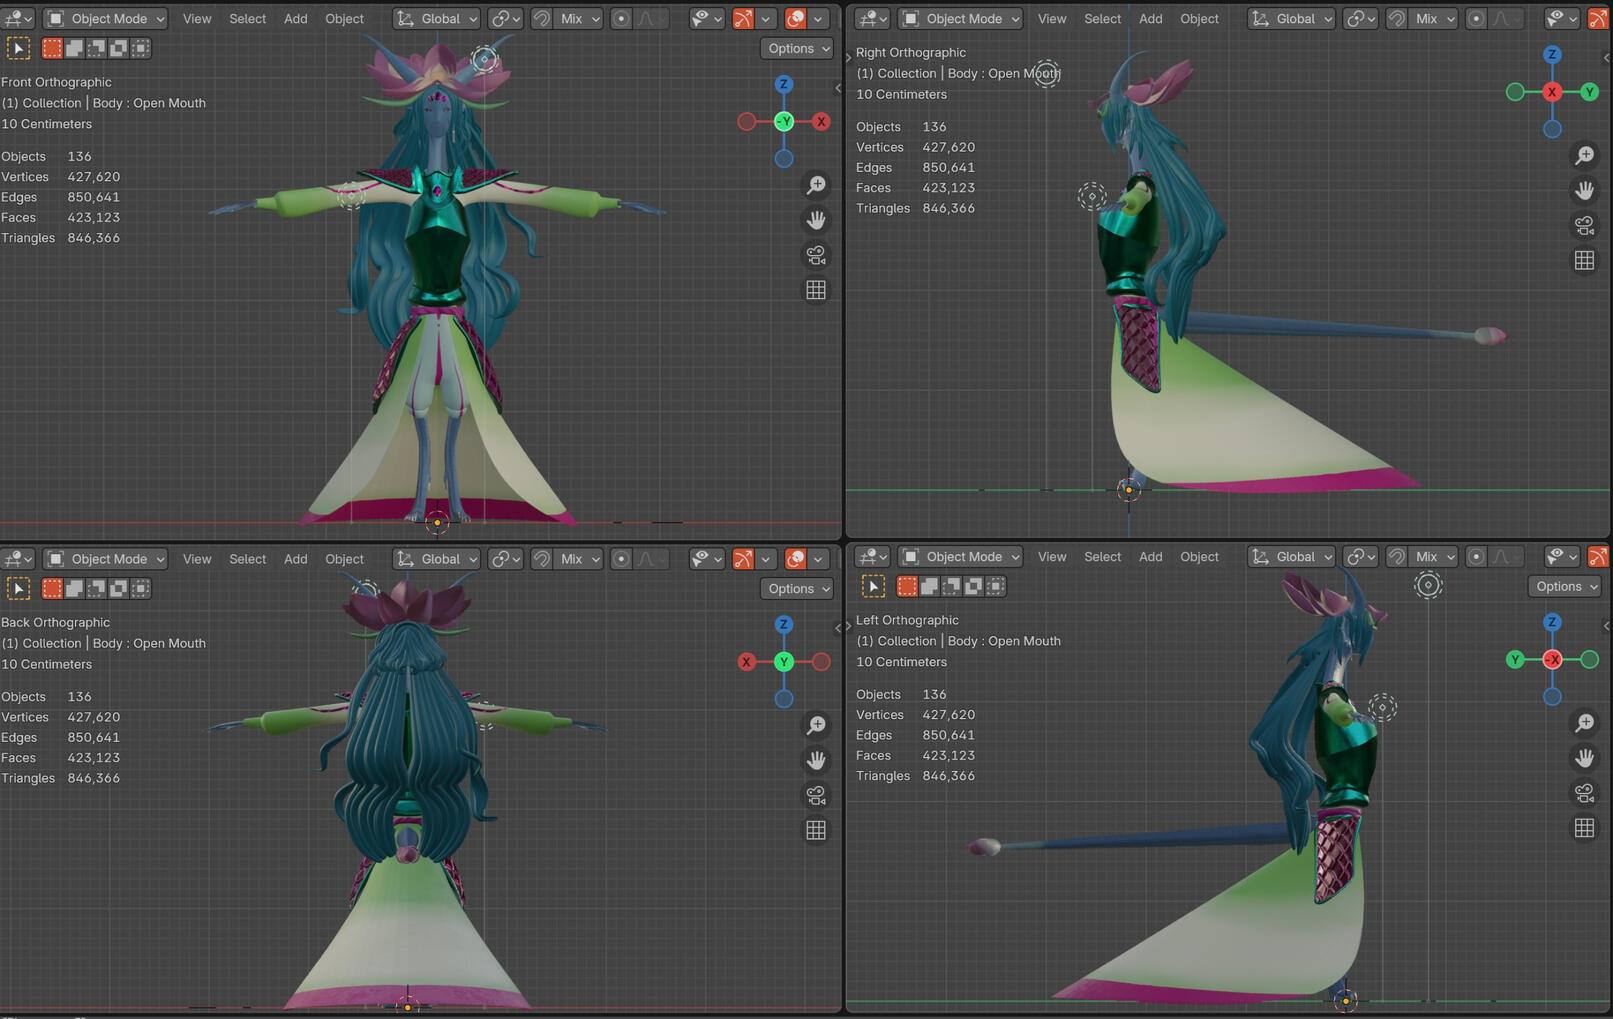Choose Intersect selection mode icon in Left viewport
This screenshot has height=1019, width=1613.
[x=995, y=587]
